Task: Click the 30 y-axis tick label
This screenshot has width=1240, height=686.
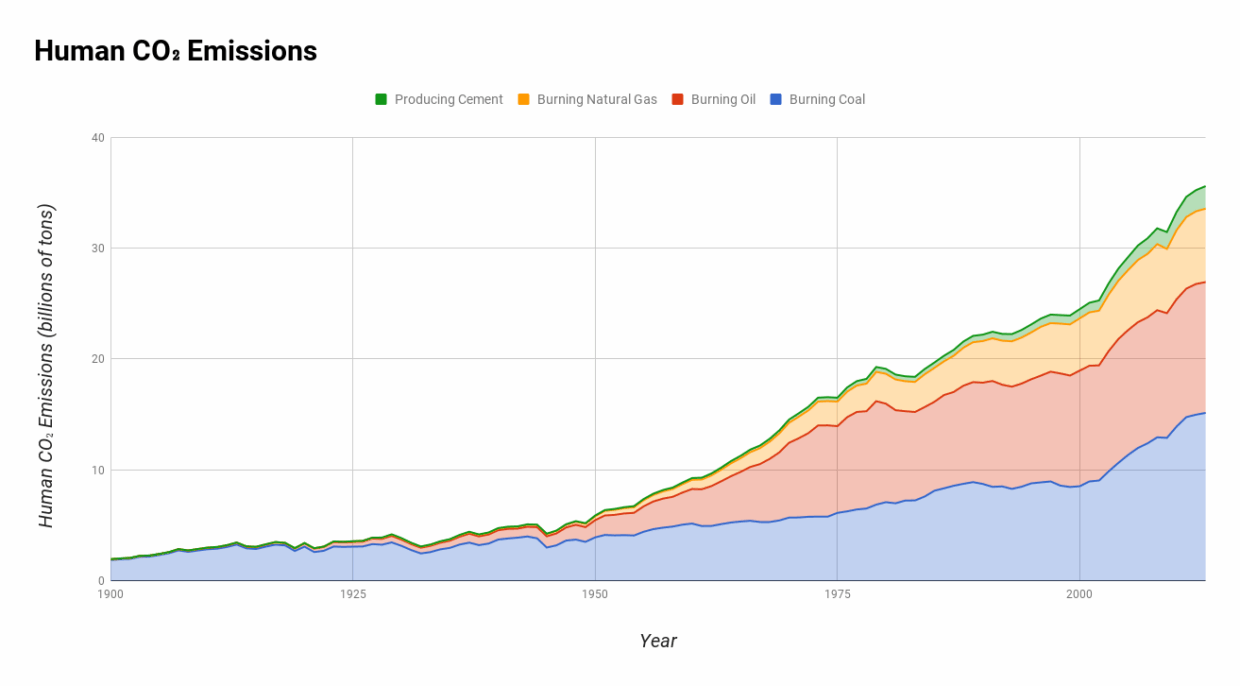Action: 97,248
